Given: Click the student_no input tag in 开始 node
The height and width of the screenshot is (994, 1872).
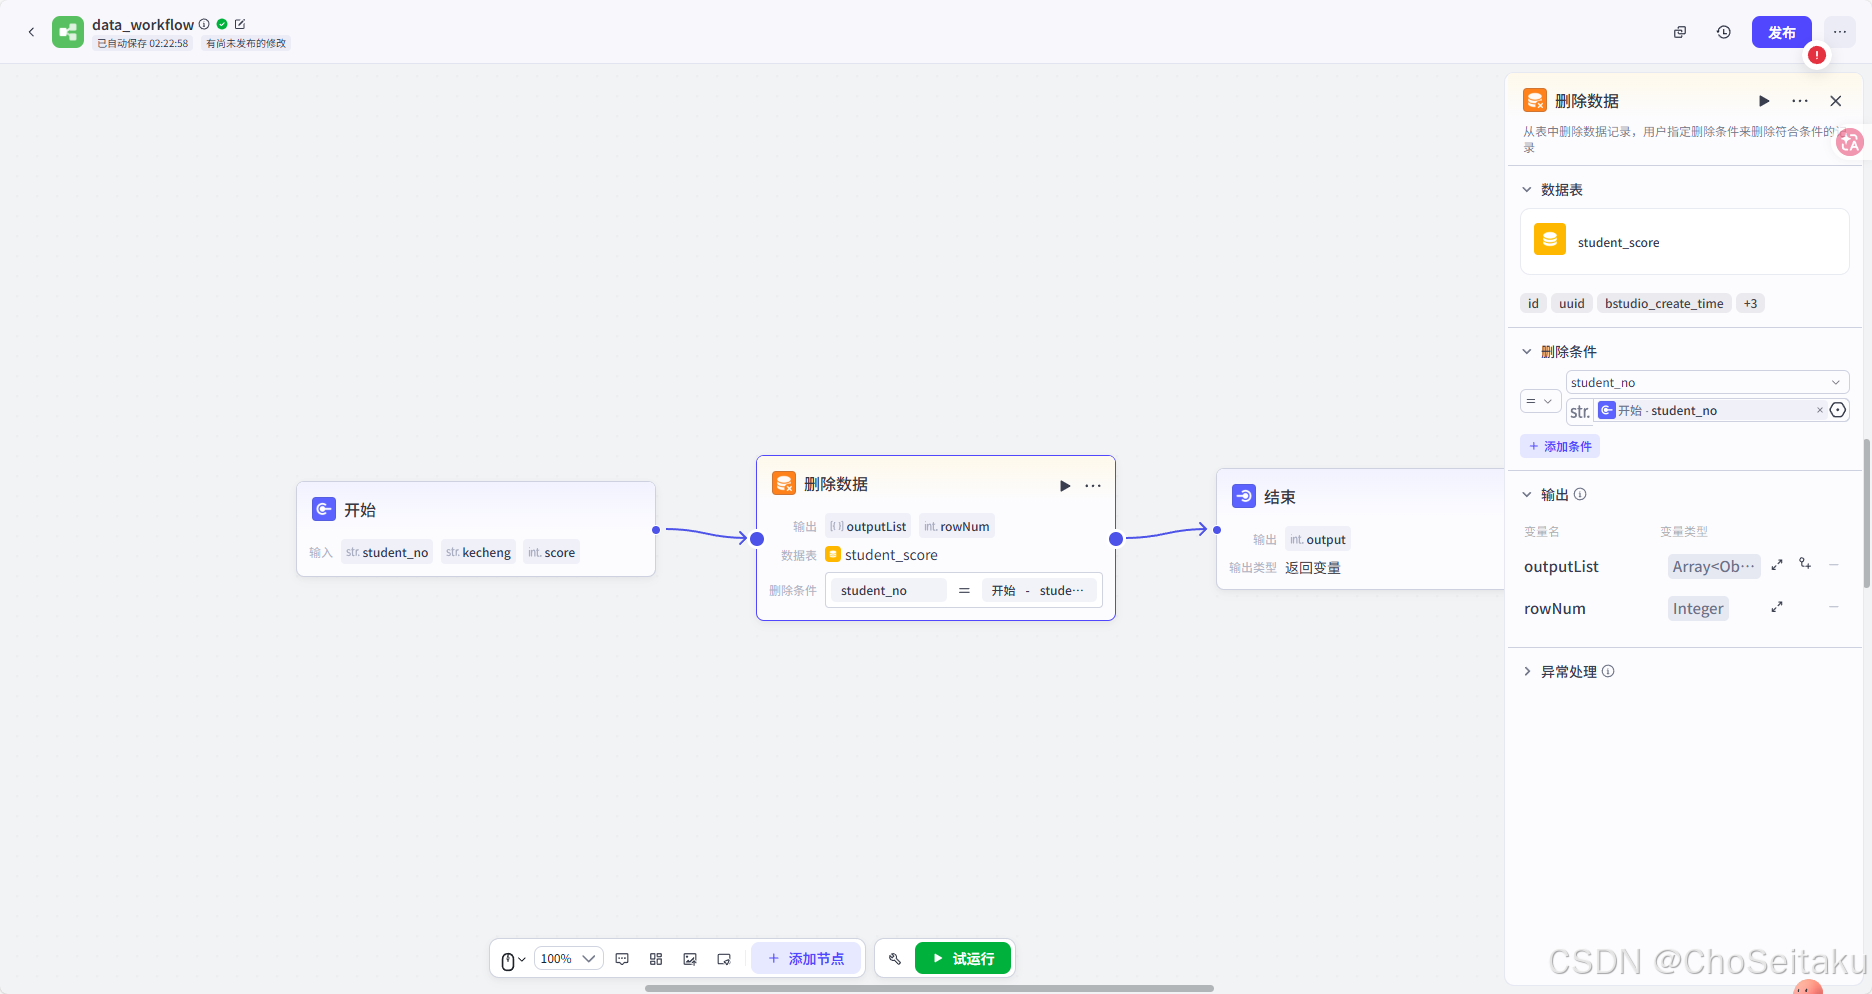Looking at the screenshot, I should pos(387,552).
